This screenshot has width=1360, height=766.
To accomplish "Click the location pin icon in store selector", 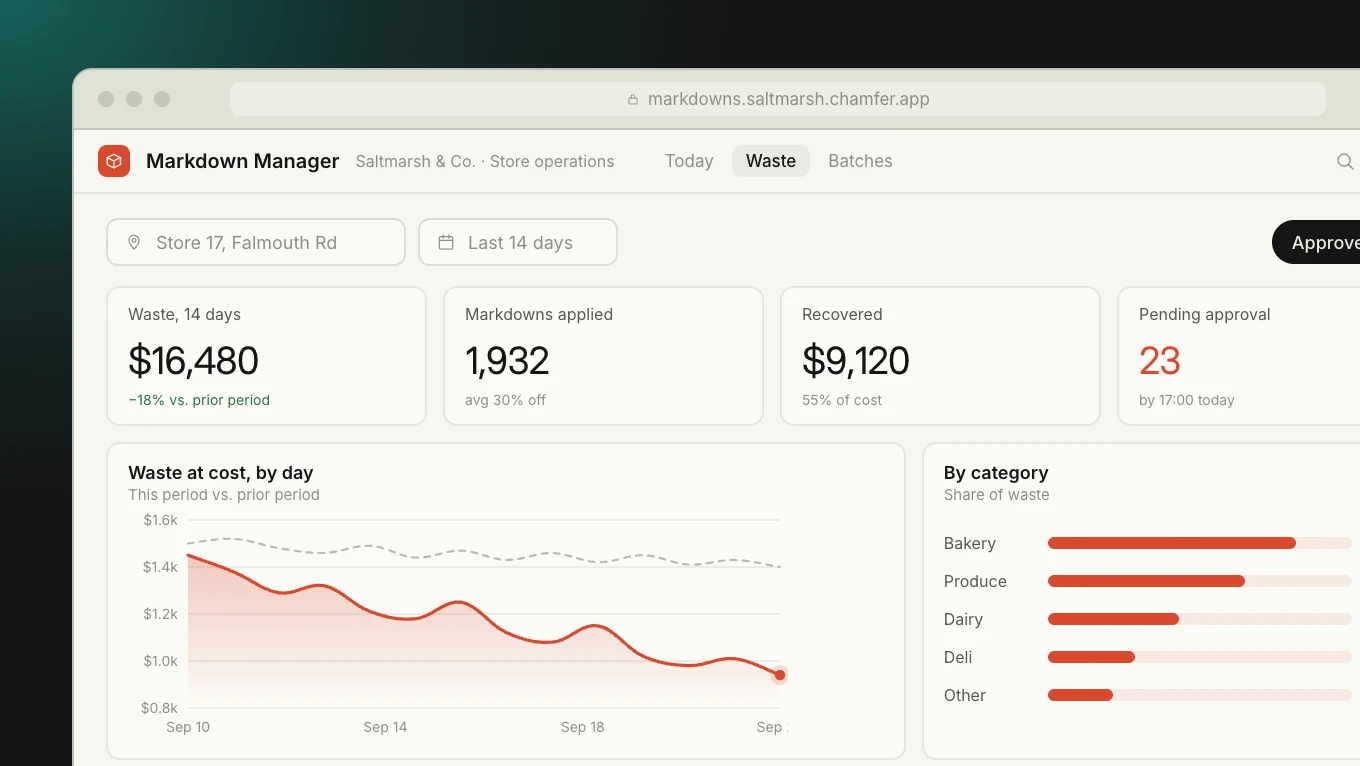I will click(134, 242).
